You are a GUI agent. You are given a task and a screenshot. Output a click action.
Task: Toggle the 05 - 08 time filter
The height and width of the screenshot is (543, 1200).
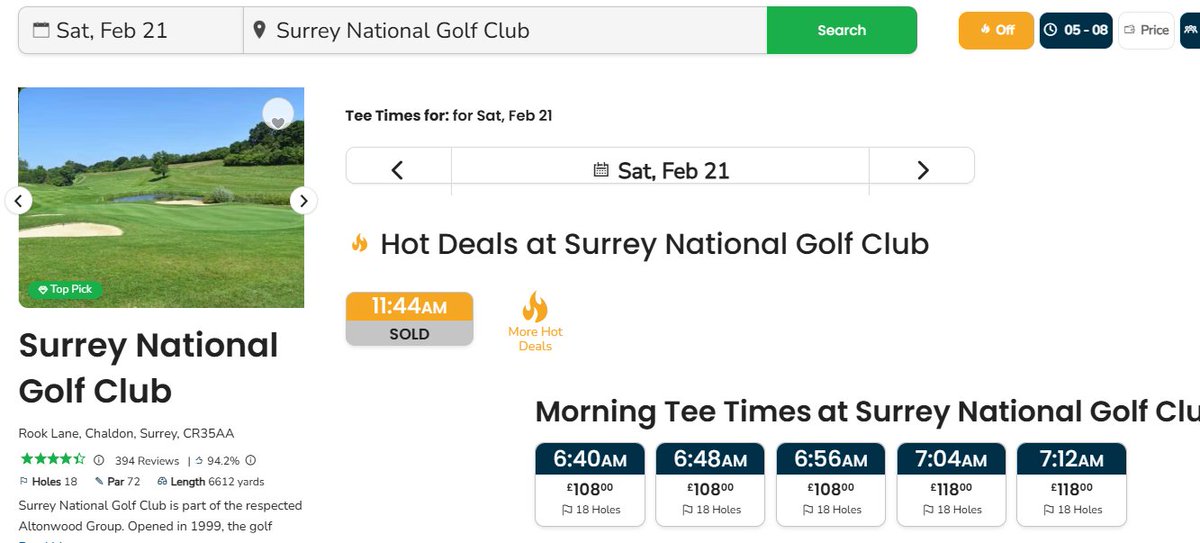[1076, 30]
